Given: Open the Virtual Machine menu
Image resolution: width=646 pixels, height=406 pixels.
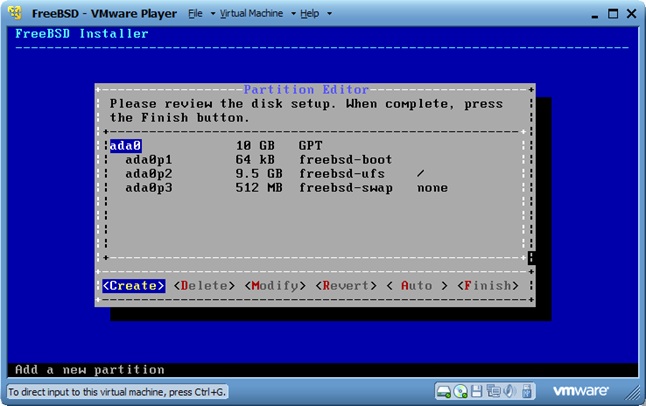Looking at the screenshot, I should click(x=250, y=14).
